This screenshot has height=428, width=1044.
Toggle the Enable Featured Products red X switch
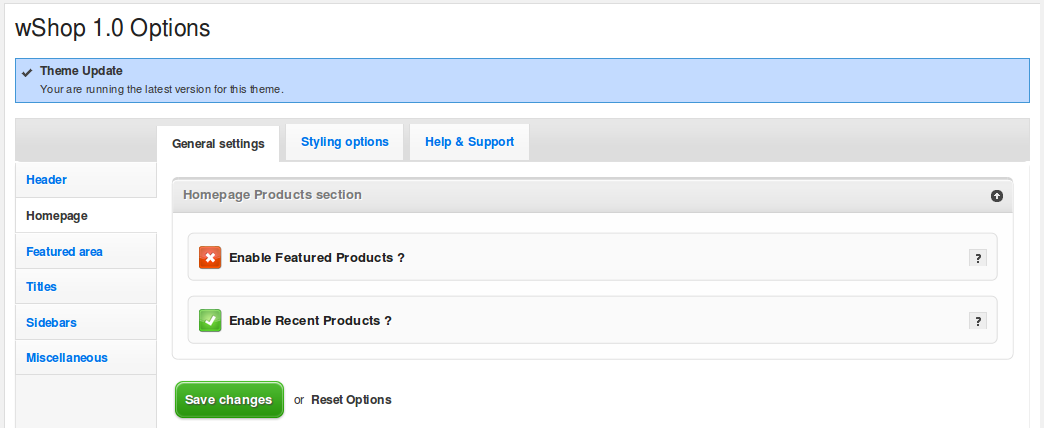click(210, 258)
